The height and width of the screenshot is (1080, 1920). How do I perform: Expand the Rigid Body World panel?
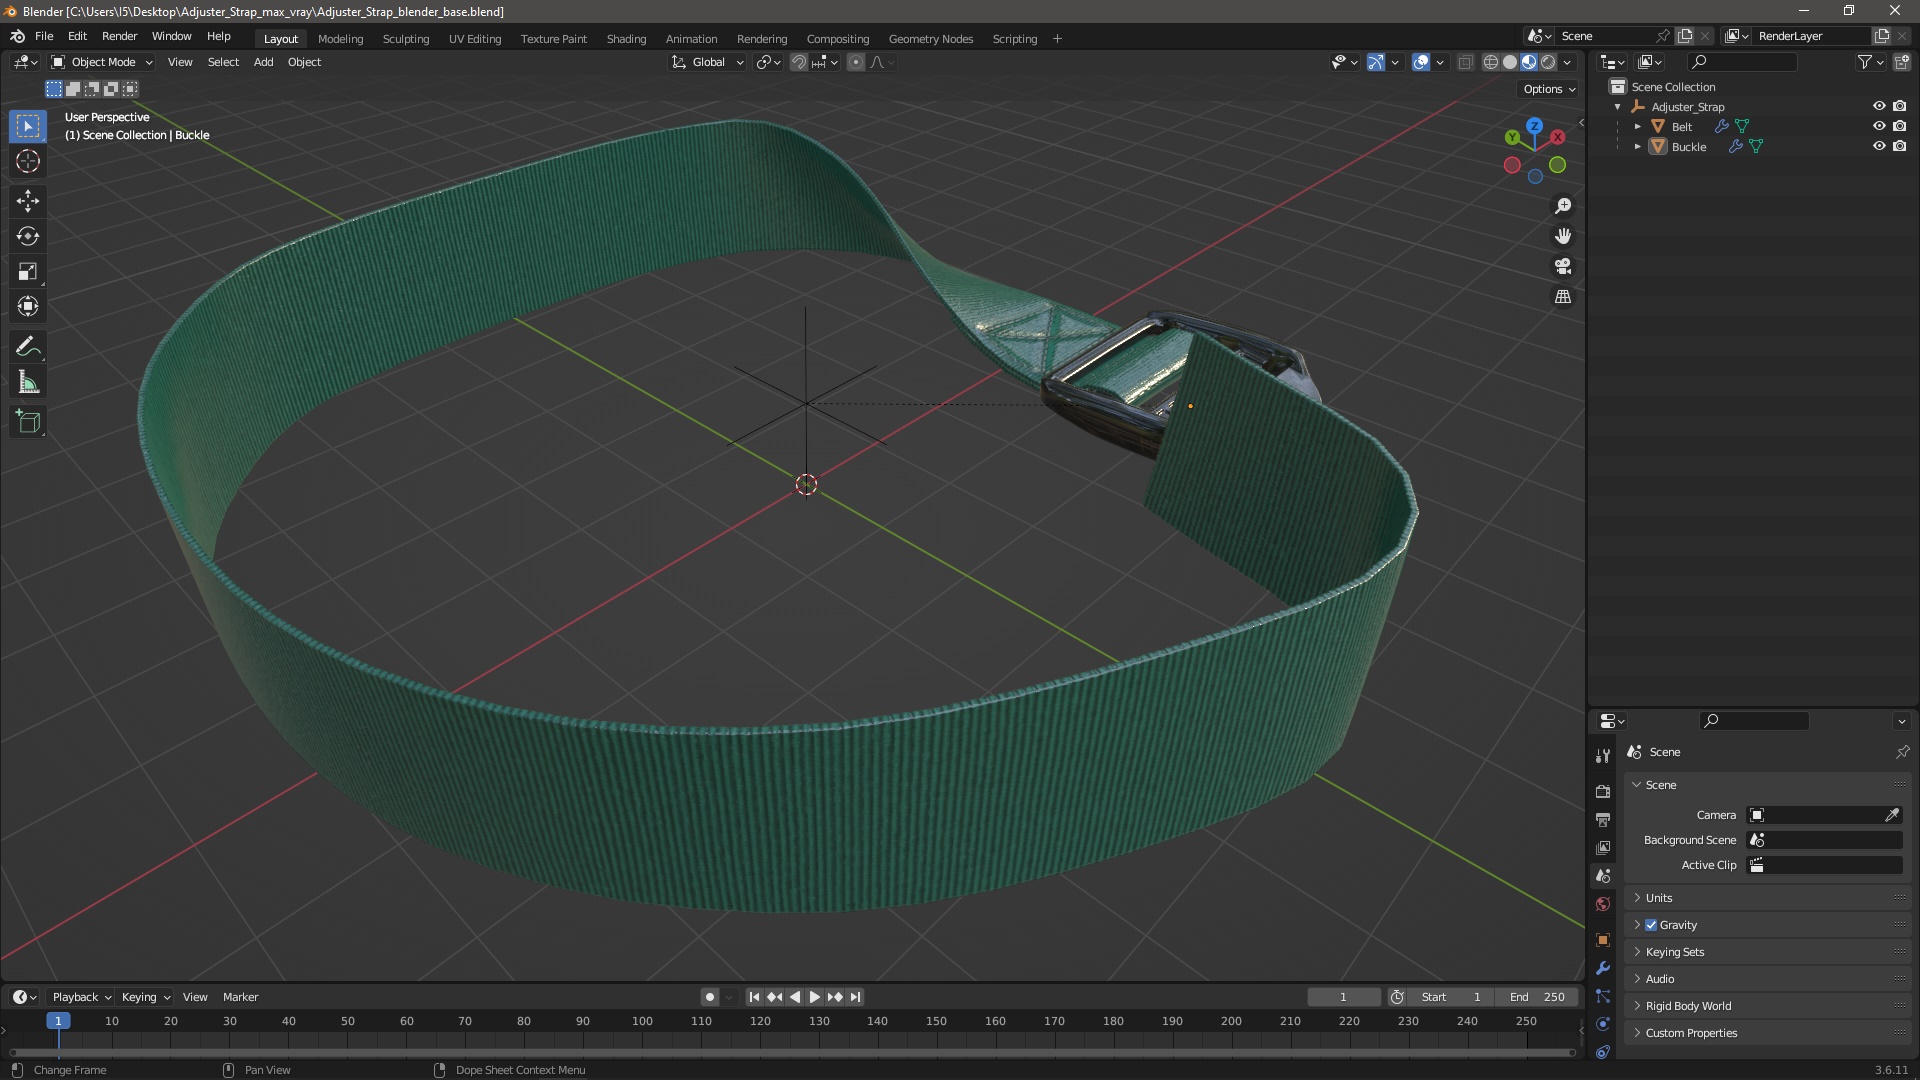tap(1768, 1006)
